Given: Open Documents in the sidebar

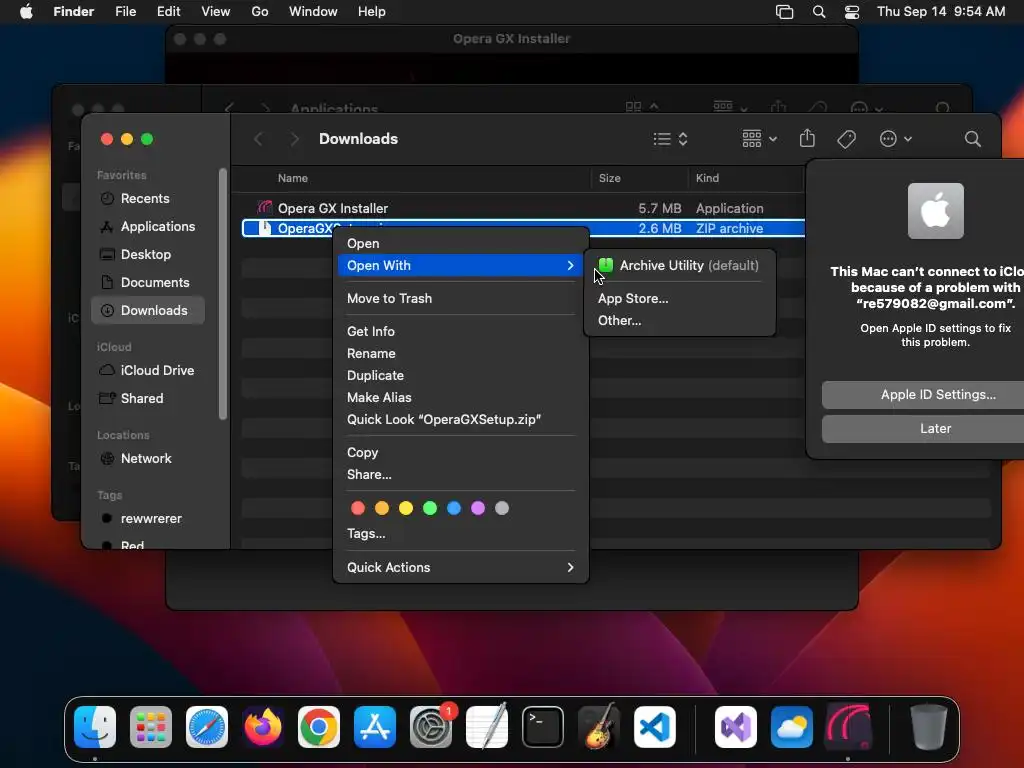Looking at the screenshot, I should pyautogui.click(x=148, y=283).
